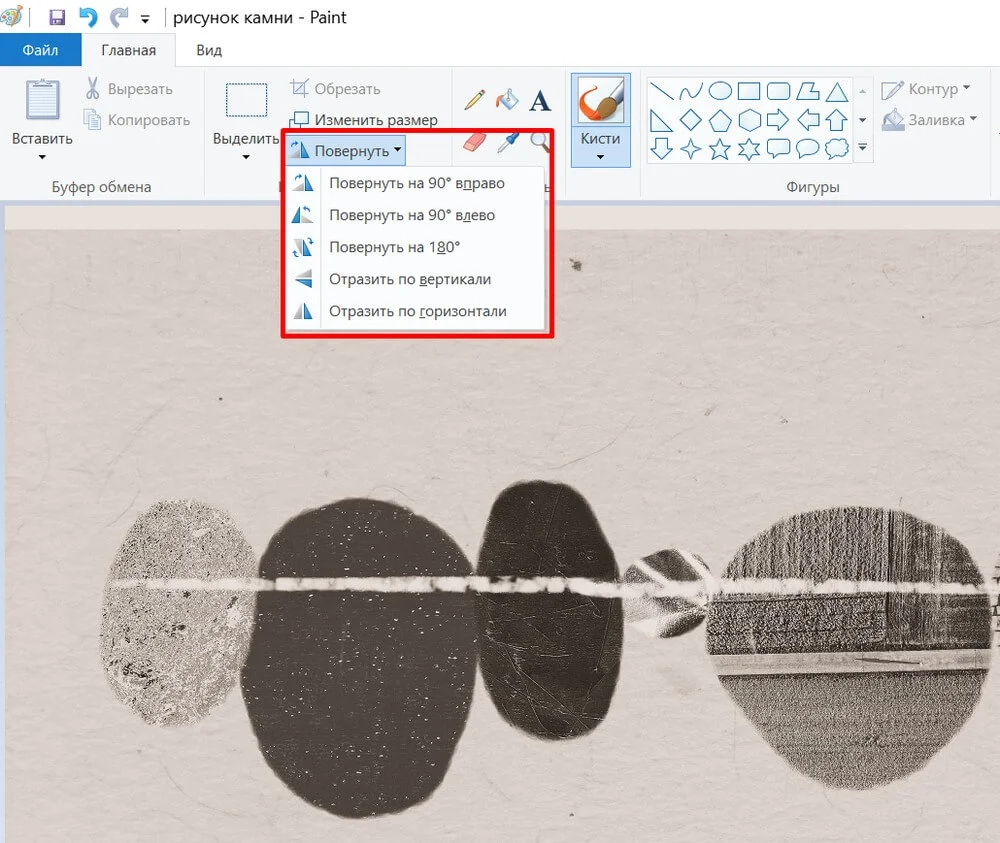Select the Fill with color bucket
The image size is (1000, 843).
pyautogui.click(x=508, y=99)
